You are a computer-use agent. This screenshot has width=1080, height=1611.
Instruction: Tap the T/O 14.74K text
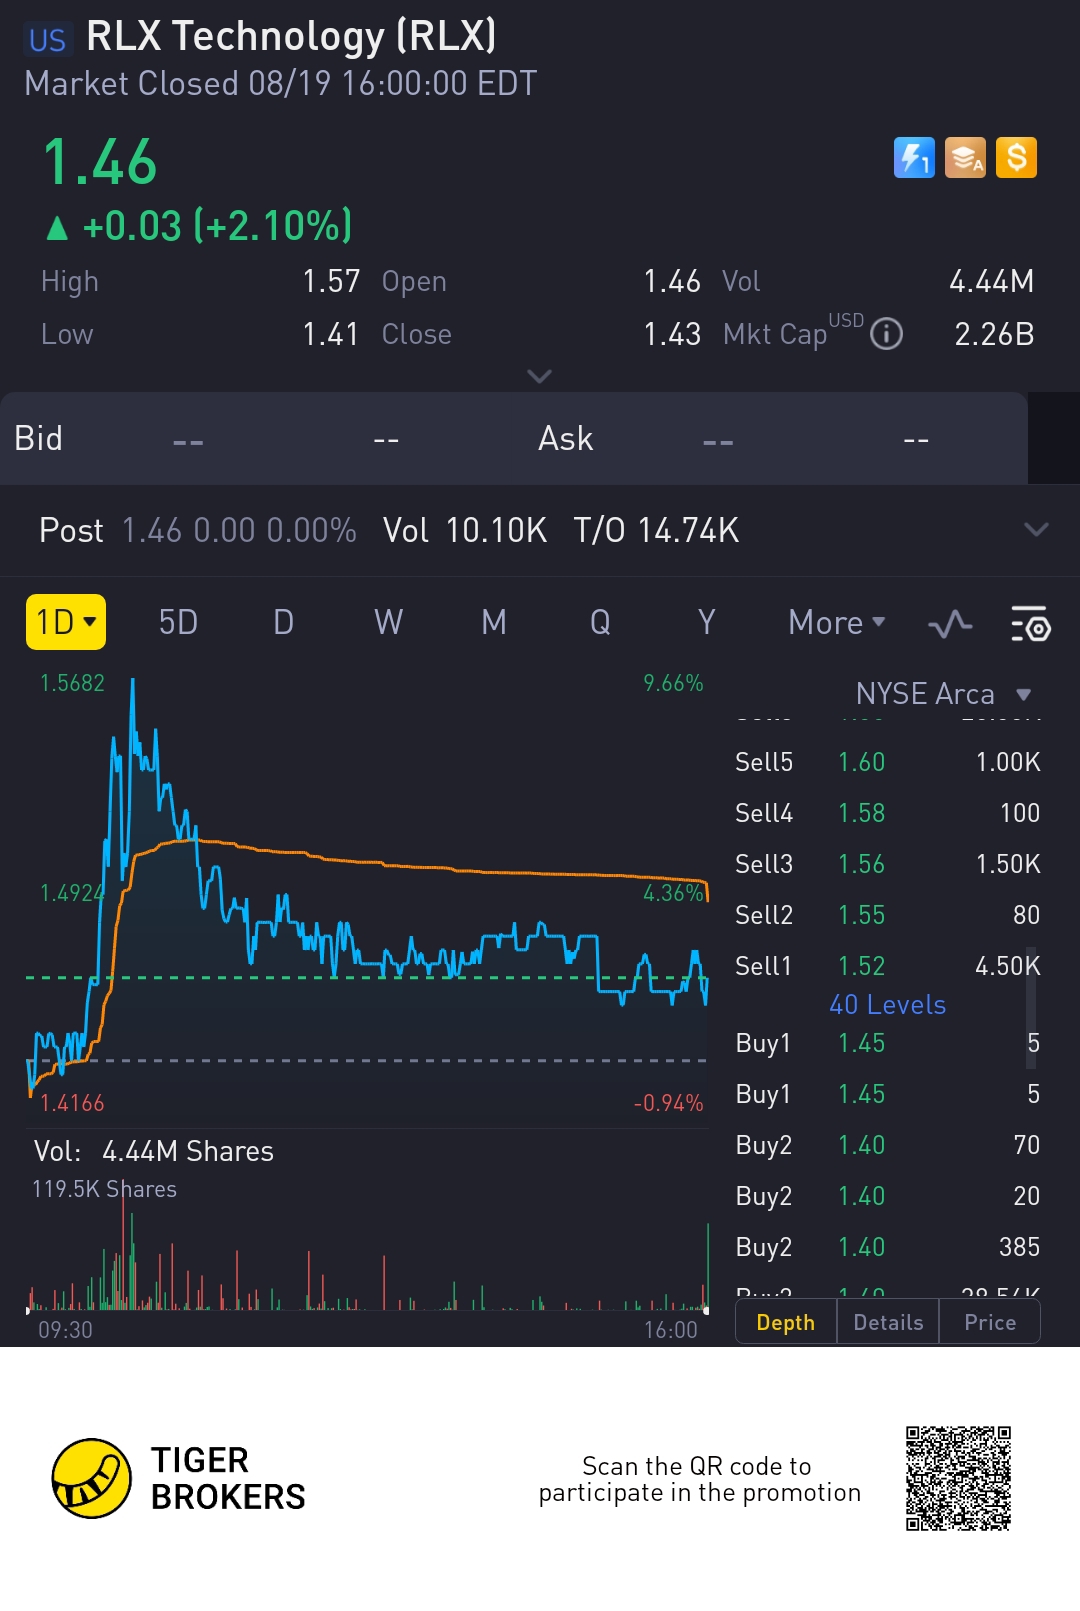[x=656, y=530]
